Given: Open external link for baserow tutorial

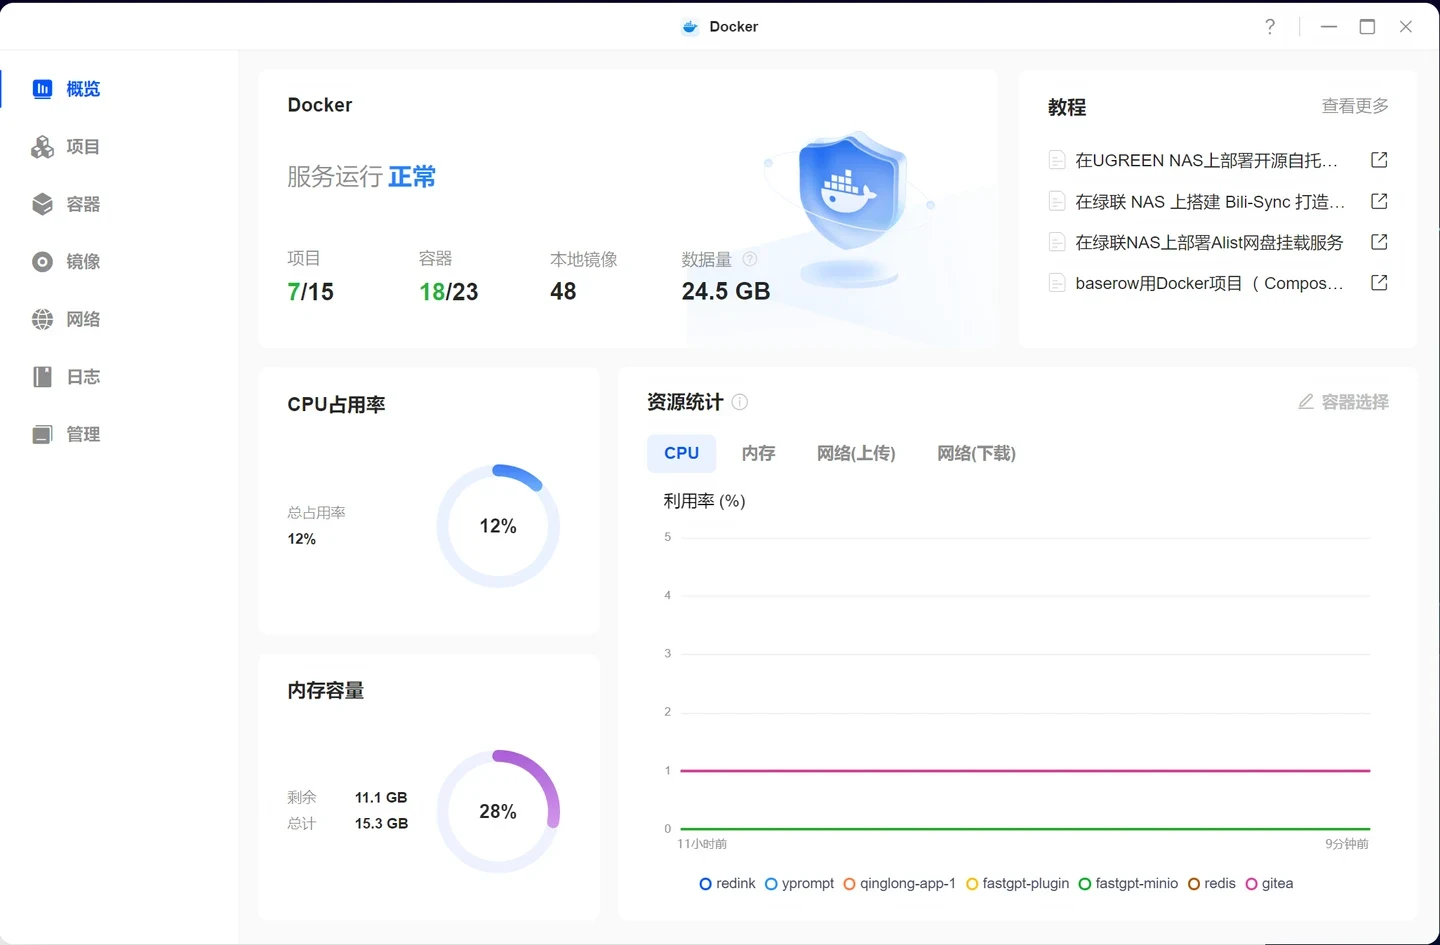Looking at the screenshot, I should [x=1379, y=283].
